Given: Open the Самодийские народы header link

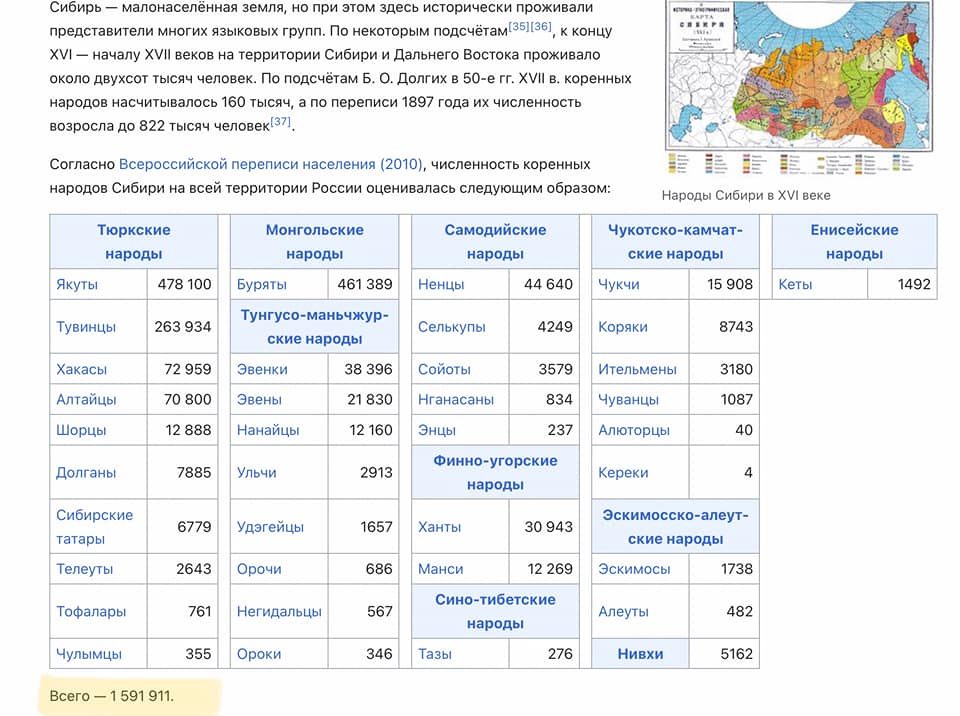Looking at the screenshot, I should (495, 242).
